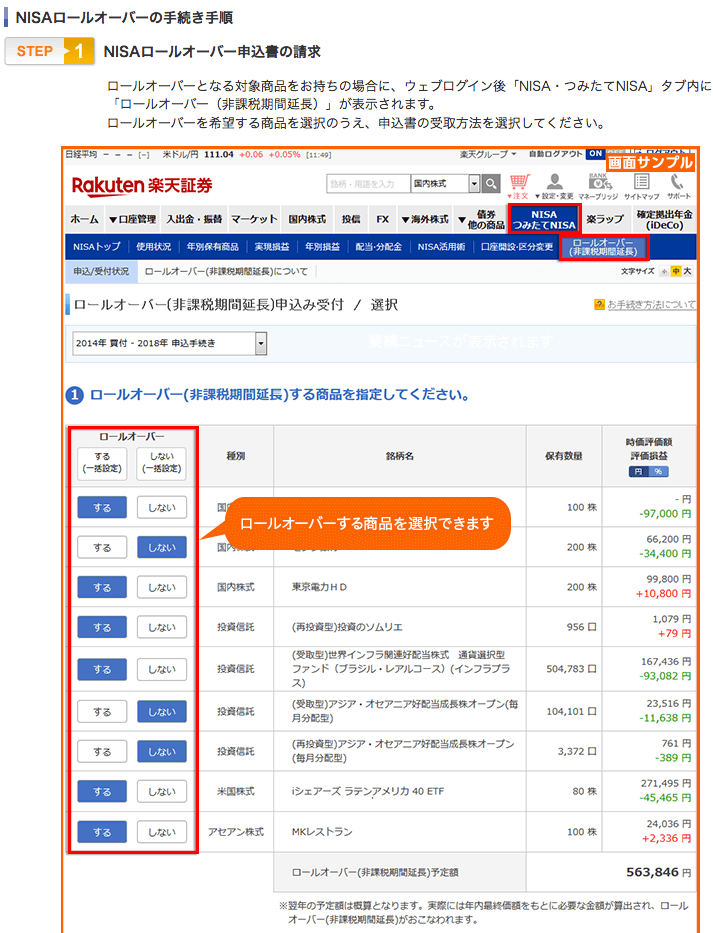Screen dimensions: 713x933
Task: Toggle auto logout ON switch
Action: [595, 154]
